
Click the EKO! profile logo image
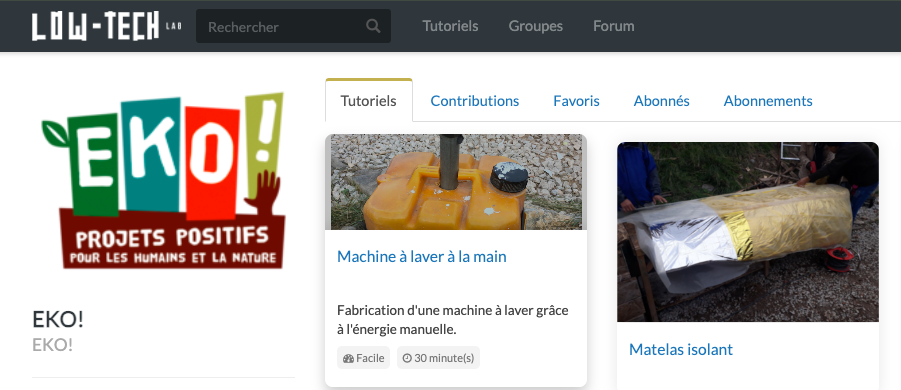(163, 180)
